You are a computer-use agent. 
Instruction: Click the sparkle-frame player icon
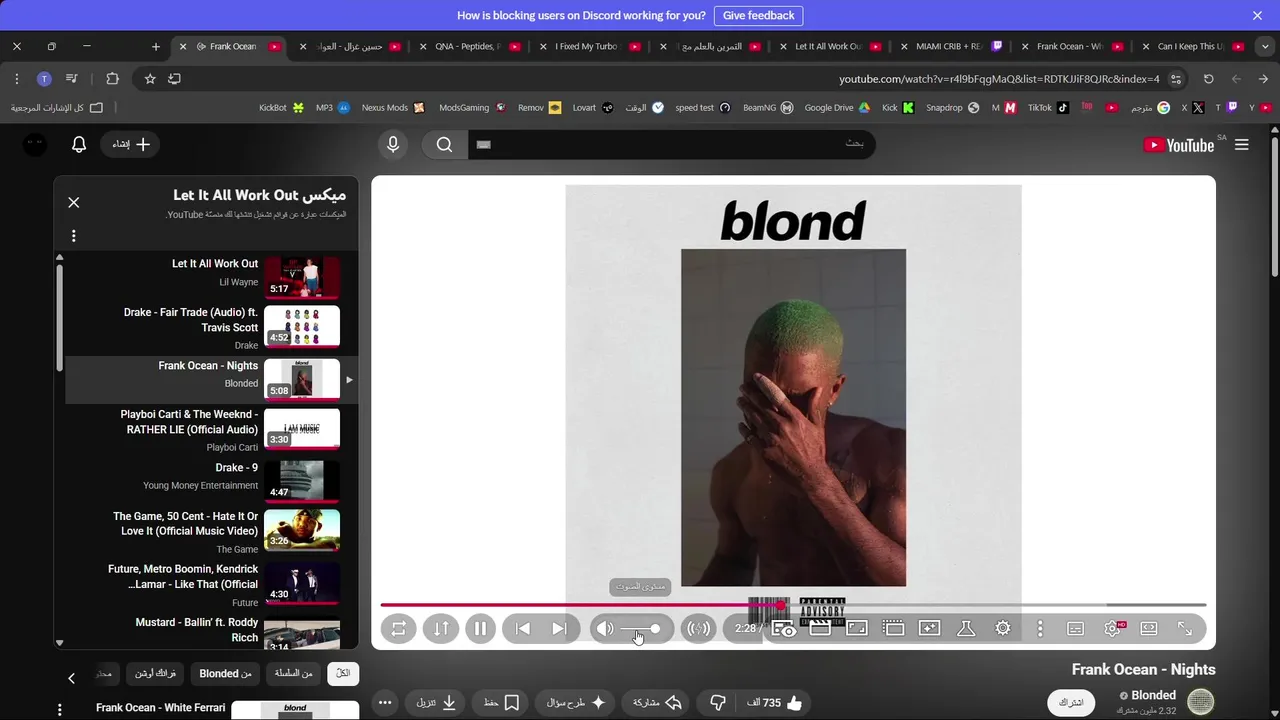coord(930,629)
